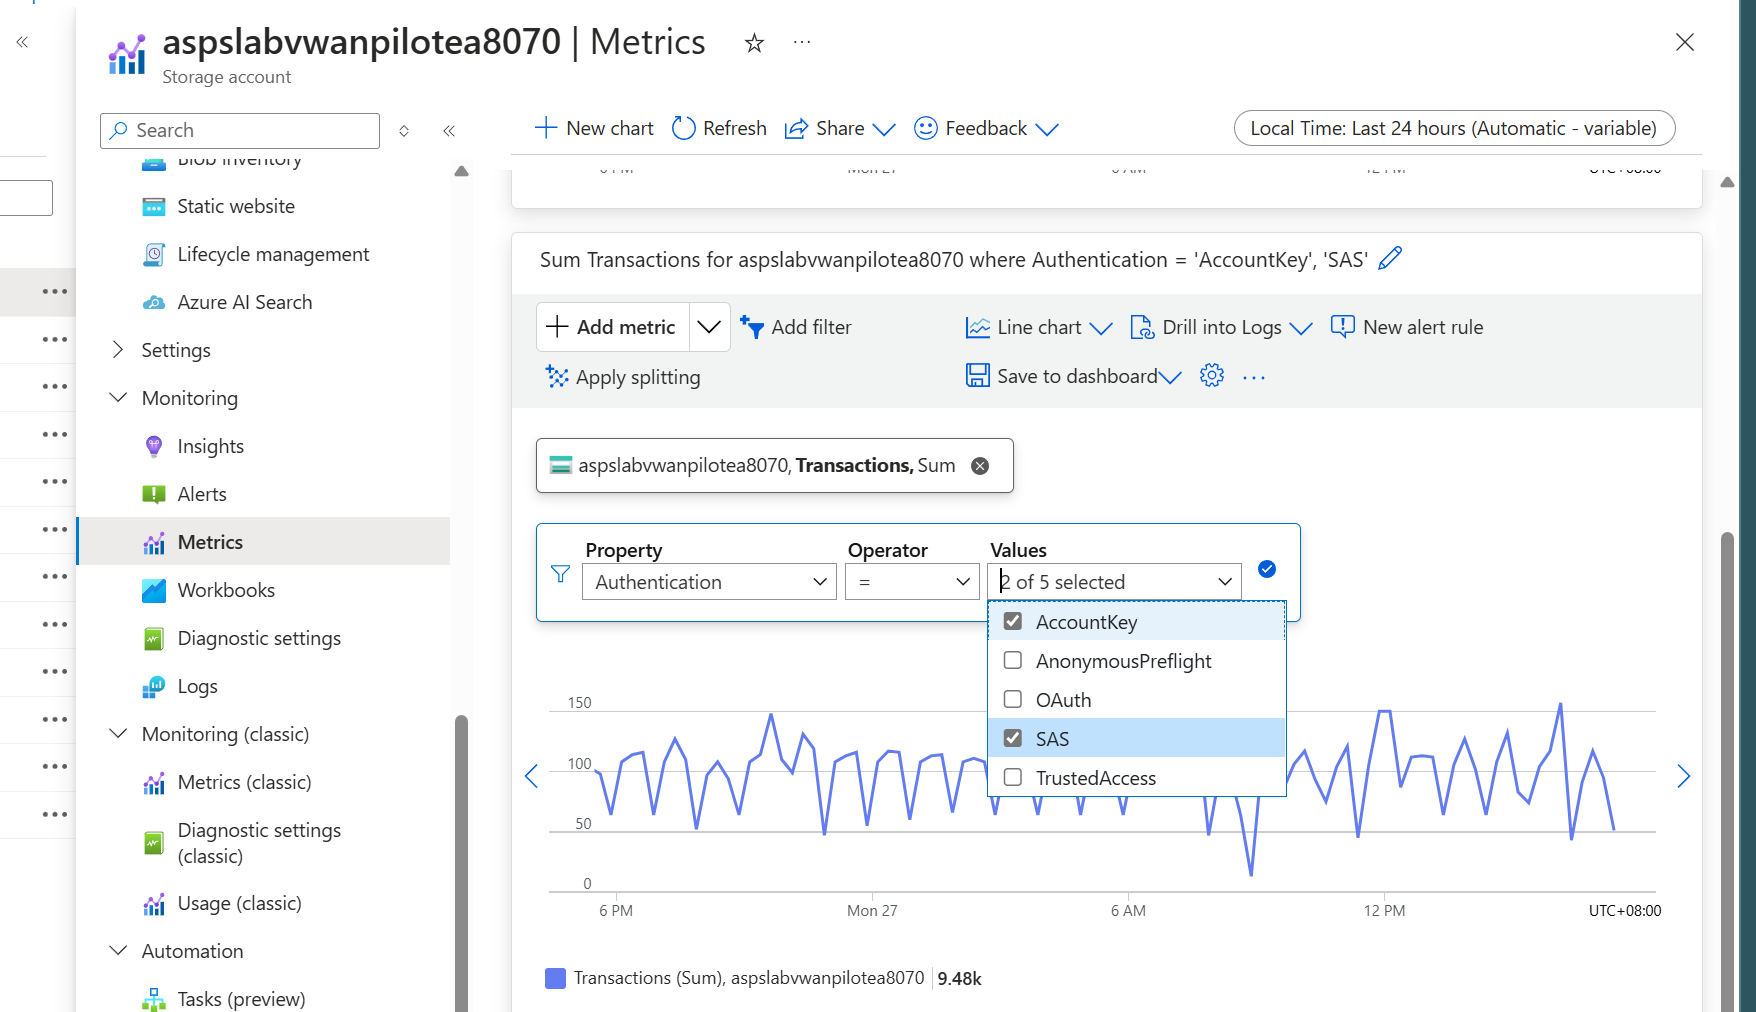The image size is (1756, 1012).
Task: Open the Operator equals dropdown
Action: tap(912, 582)
